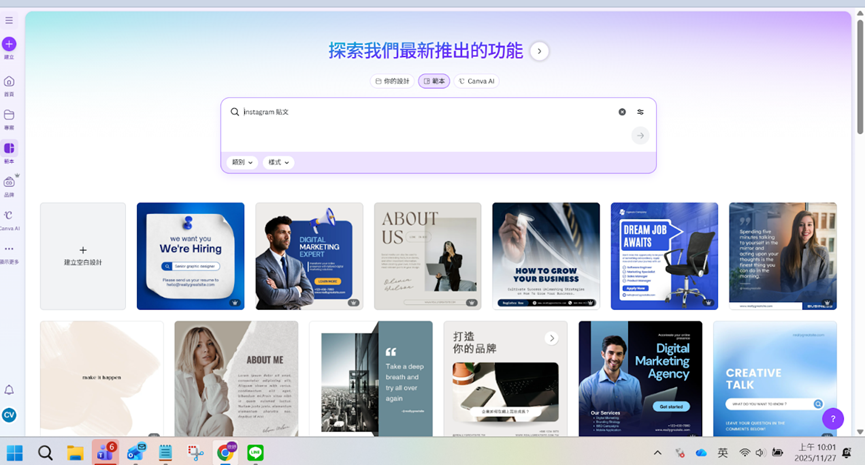Open 品牌 (Brand) icon in sidebar
Image resolution: width=865 pixels, height=465 pixels.
coord(9,182)
